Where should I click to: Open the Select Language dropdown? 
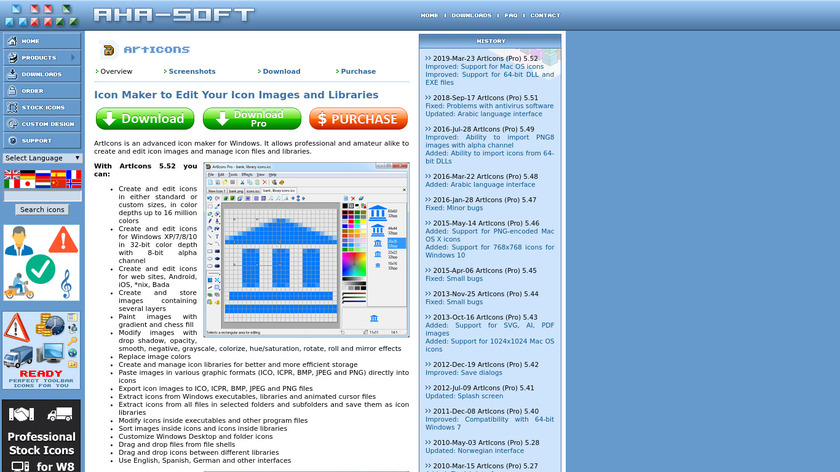[42, 158]
